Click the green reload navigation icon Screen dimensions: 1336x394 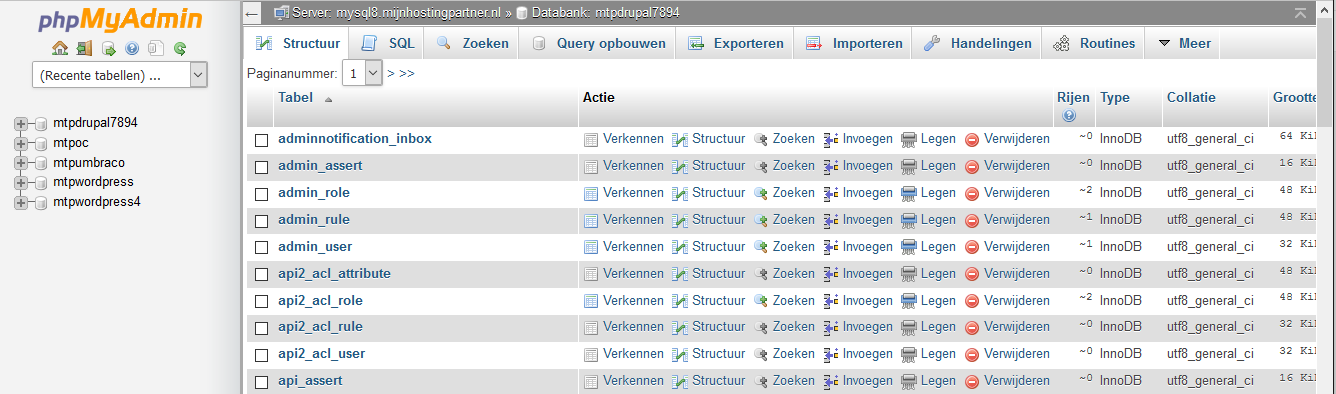[180, 47]
